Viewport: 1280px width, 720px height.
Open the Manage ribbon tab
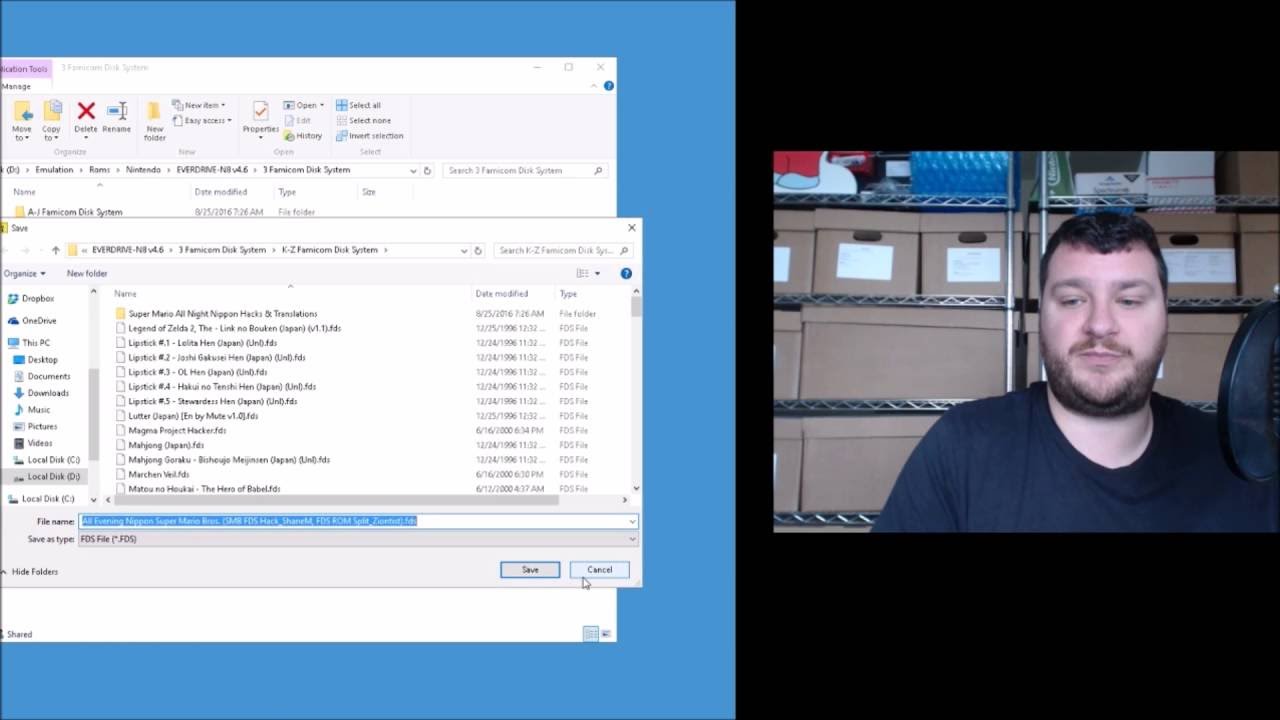[16, 86]
